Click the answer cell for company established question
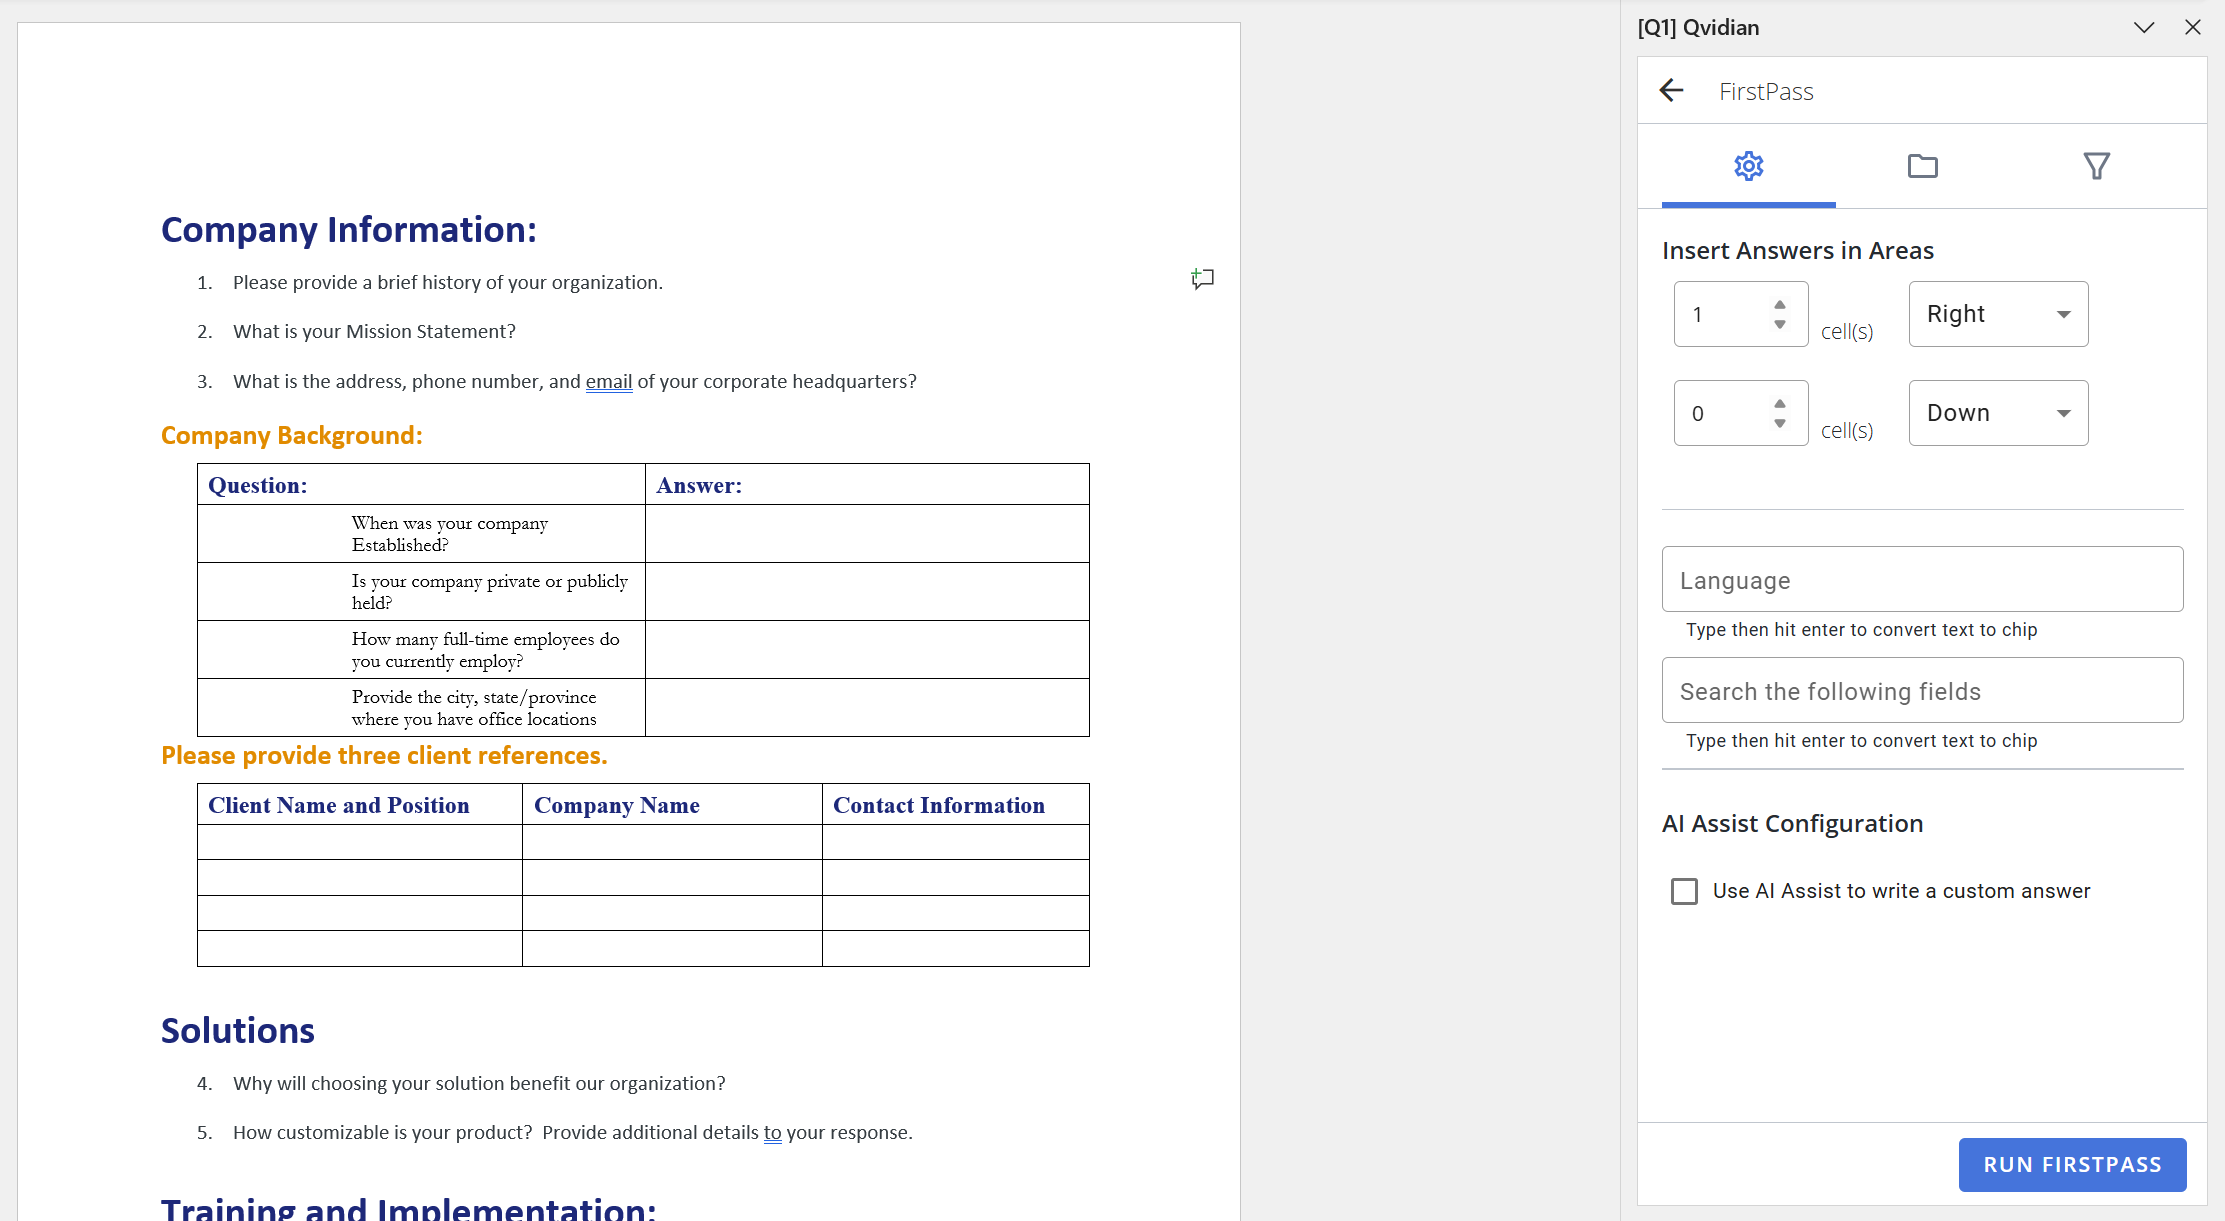The image size is (2225, 1221). tap(866, 534)
